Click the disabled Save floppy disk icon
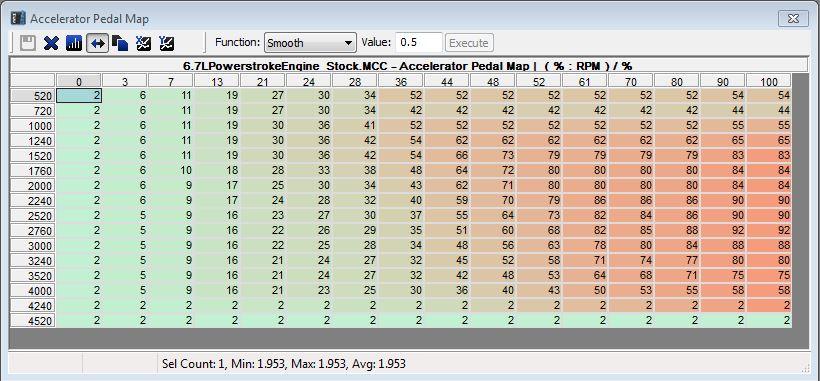Viewport: 820px width, 381px height. point(27,43)
